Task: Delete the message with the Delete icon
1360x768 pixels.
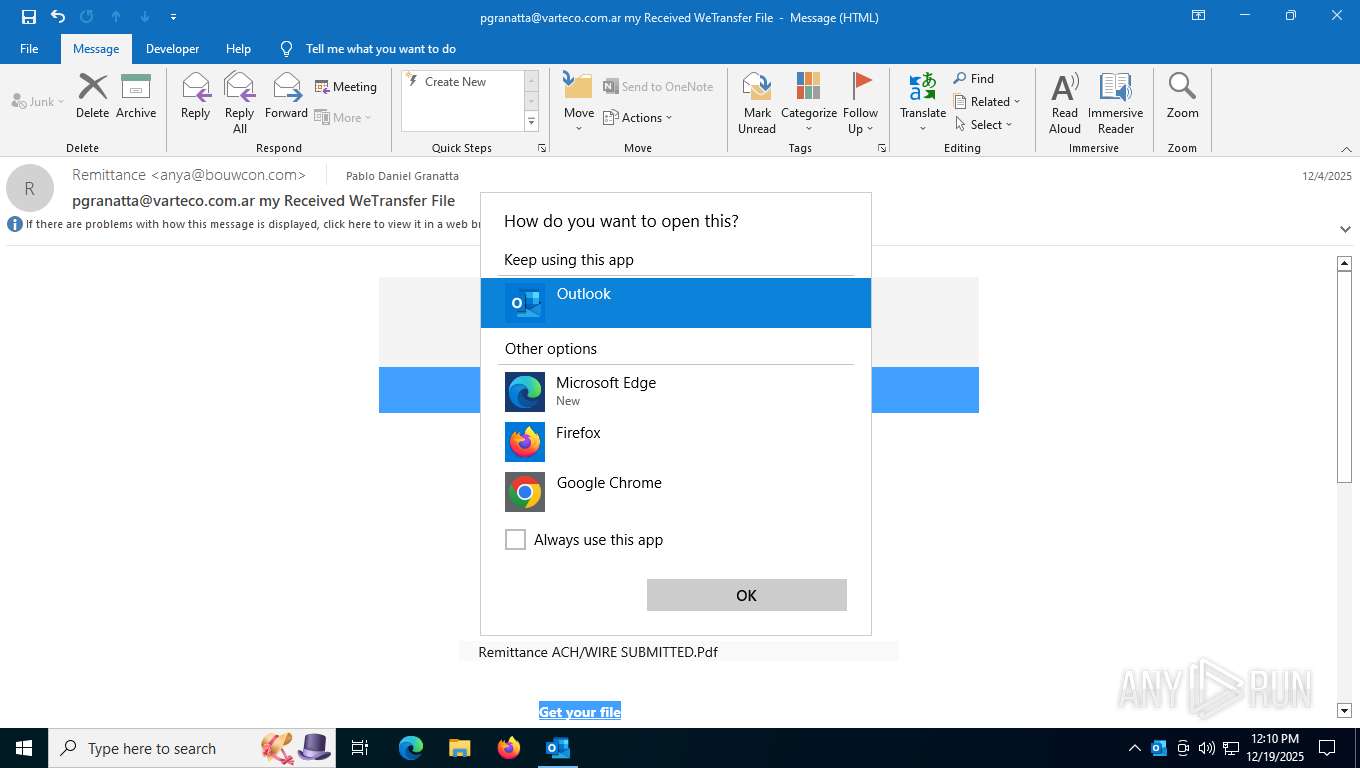Action: [92, 96]
